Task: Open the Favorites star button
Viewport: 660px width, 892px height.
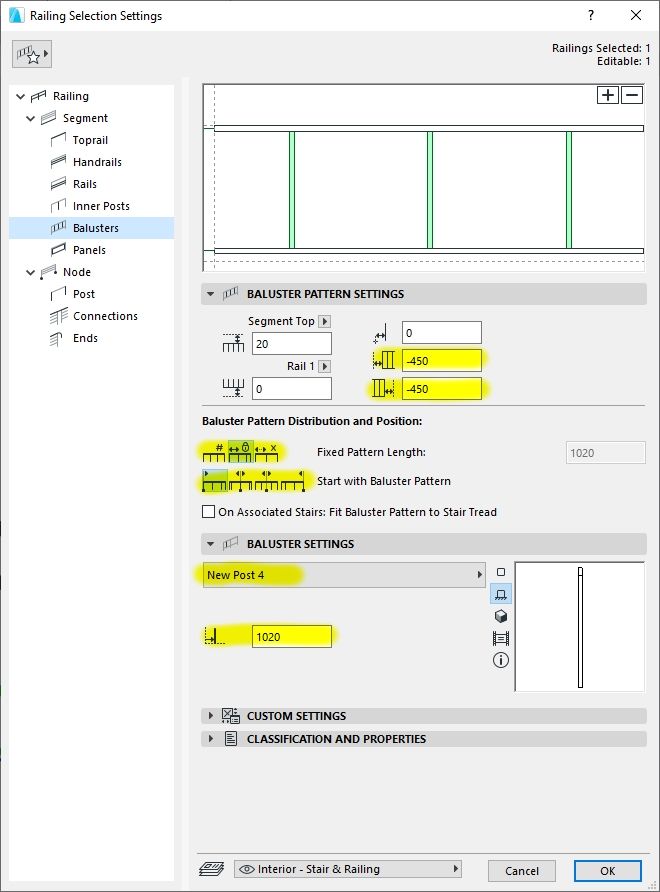Action: (32, 55)
